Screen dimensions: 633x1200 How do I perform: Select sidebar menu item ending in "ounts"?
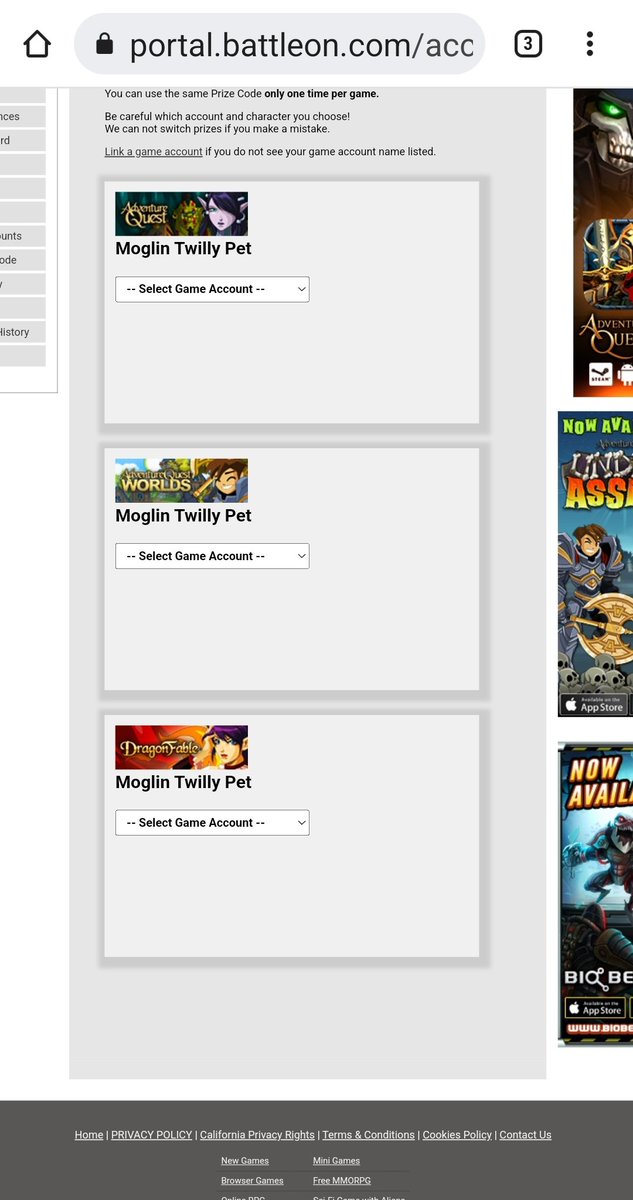coord(22,236)
